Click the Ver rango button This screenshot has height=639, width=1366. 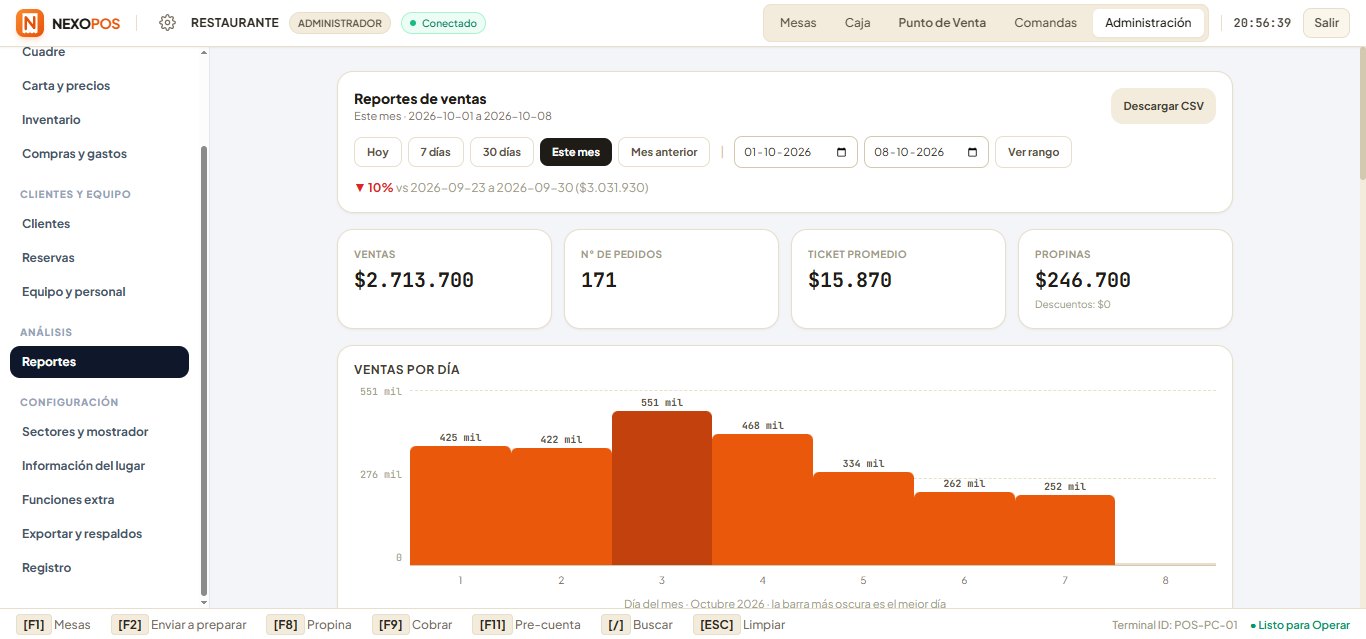coord(1033,152)
